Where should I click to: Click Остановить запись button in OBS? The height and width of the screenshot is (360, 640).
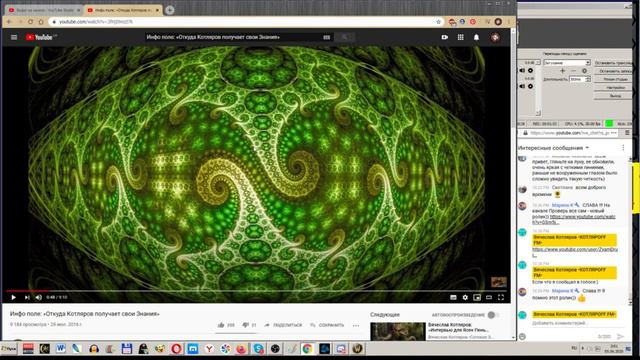pos(614,71)
